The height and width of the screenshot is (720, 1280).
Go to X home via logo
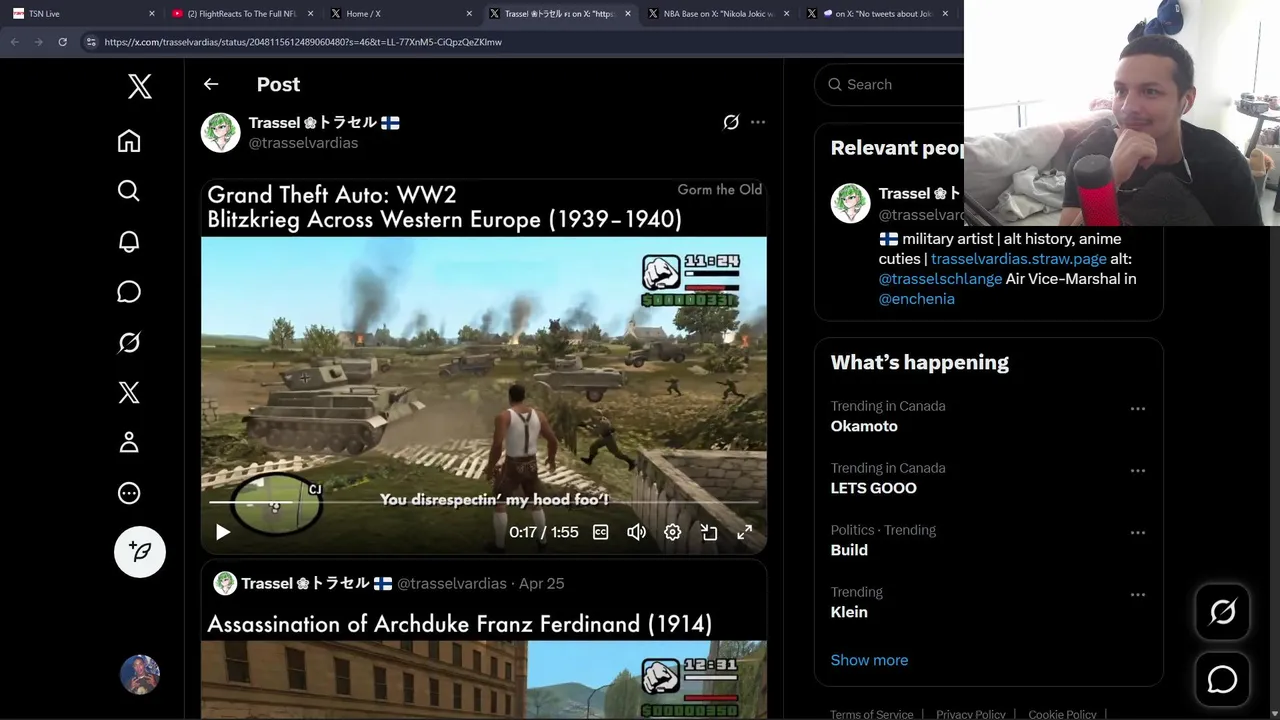[x=140, y=86]
